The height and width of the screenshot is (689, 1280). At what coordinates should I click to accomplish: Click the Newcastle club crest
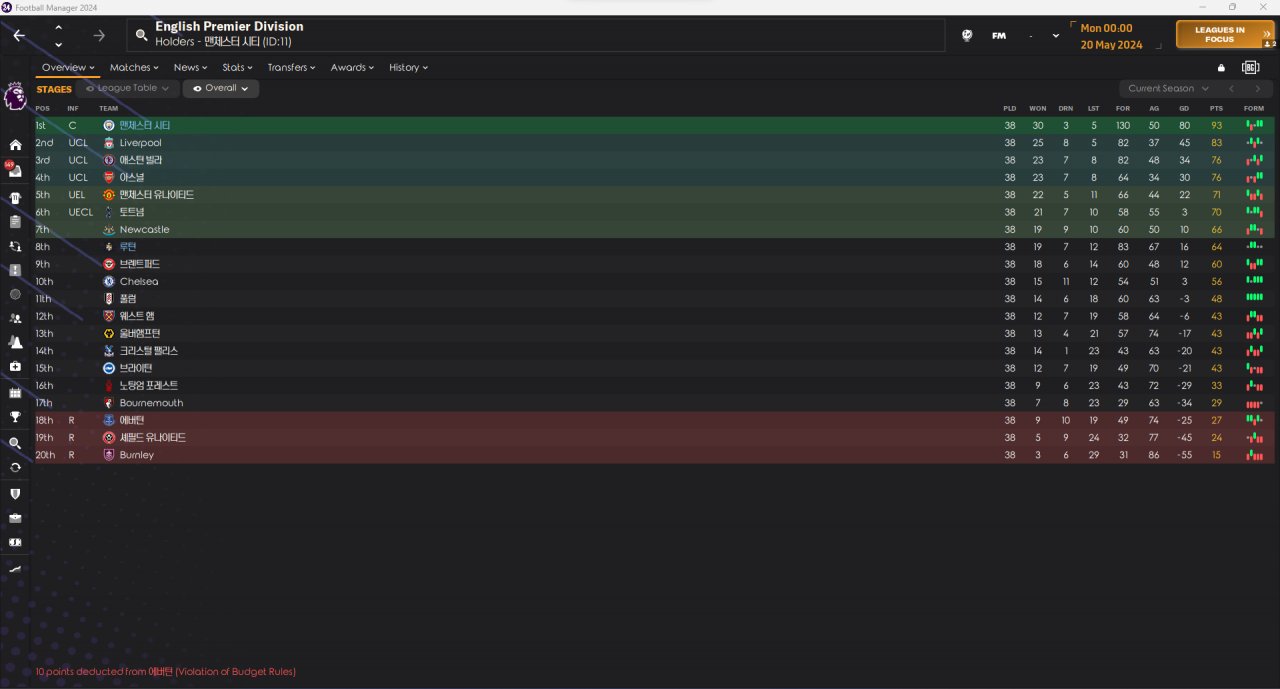point(109,230)
